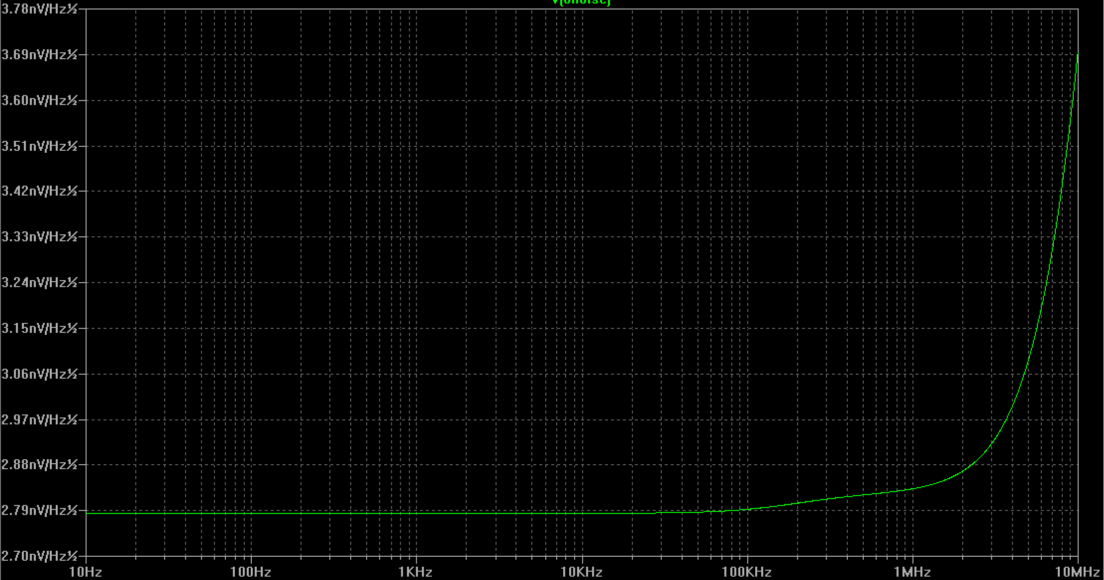Click the 3.51nV/Hz½ y-axis label
The height and width of the screenshot is (580, 1104).
39,146
